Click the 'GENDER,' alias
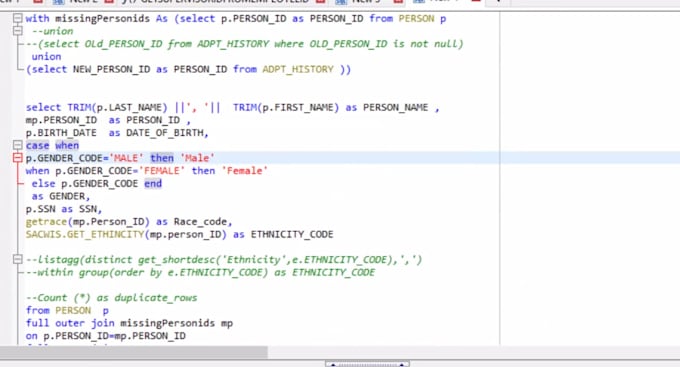Screen dimensions: 680x367 coord(69,197)
